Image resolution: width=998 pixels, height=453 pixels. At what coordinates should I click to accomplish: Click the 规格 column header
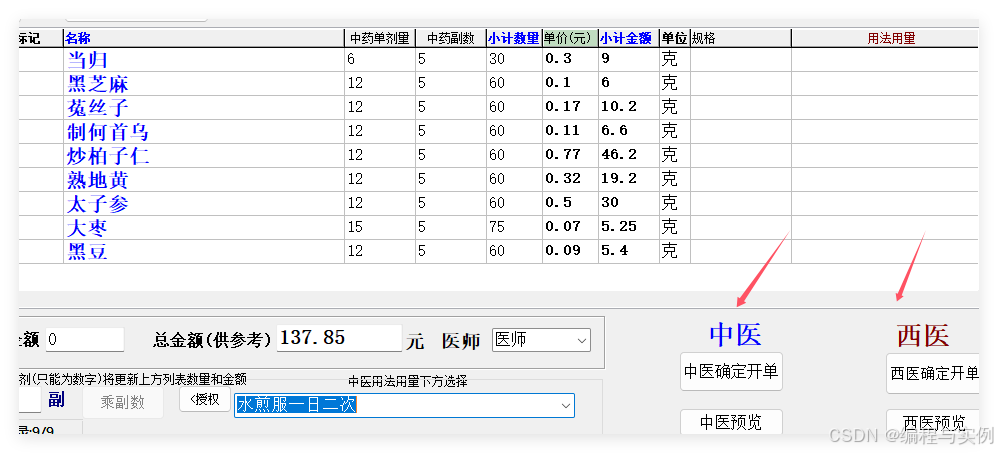pos(741,38)
